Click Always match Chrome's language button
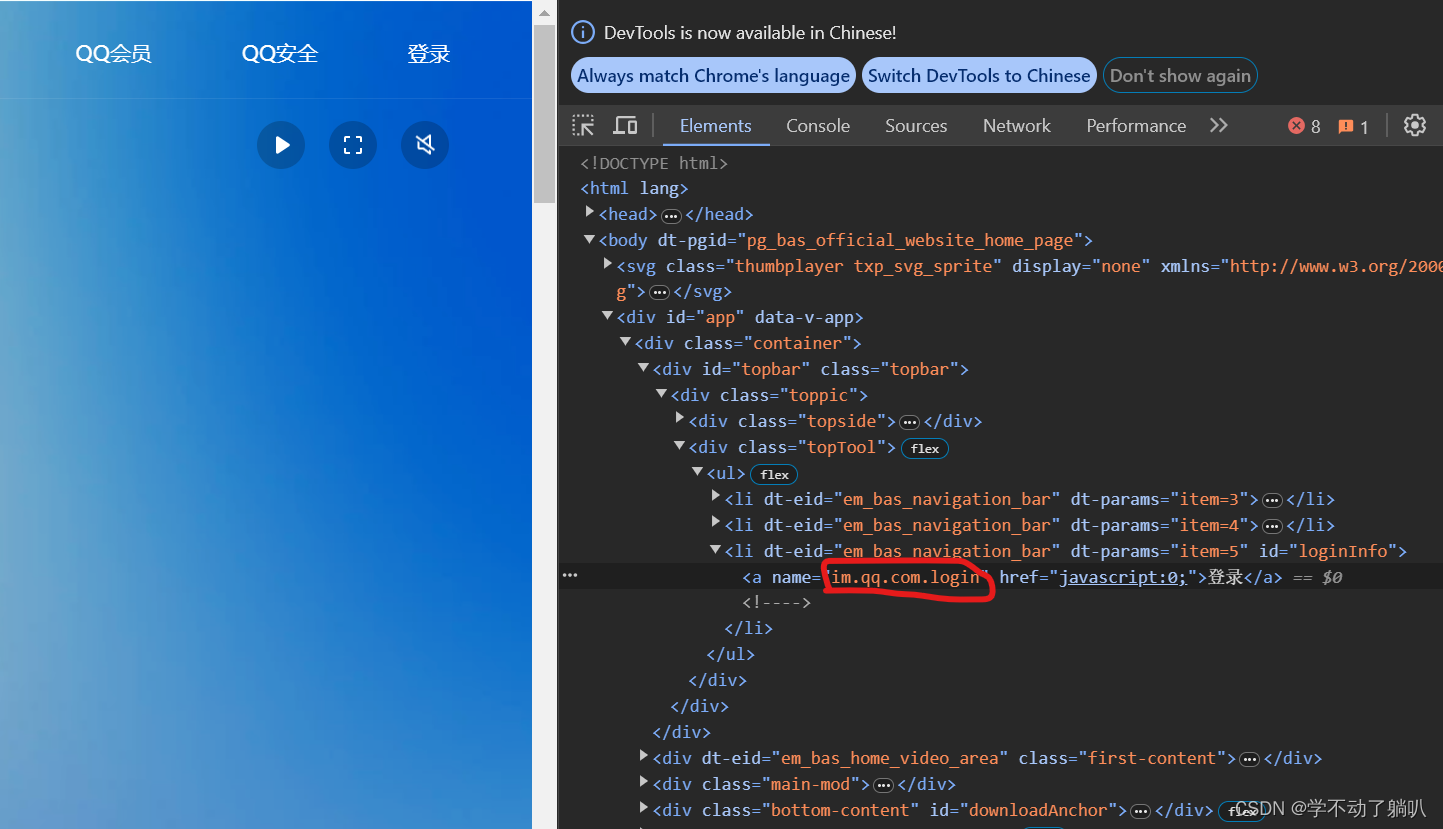The height and width of the screenshot is (829, 1443). pyautogui.click(x=713, y=76)
